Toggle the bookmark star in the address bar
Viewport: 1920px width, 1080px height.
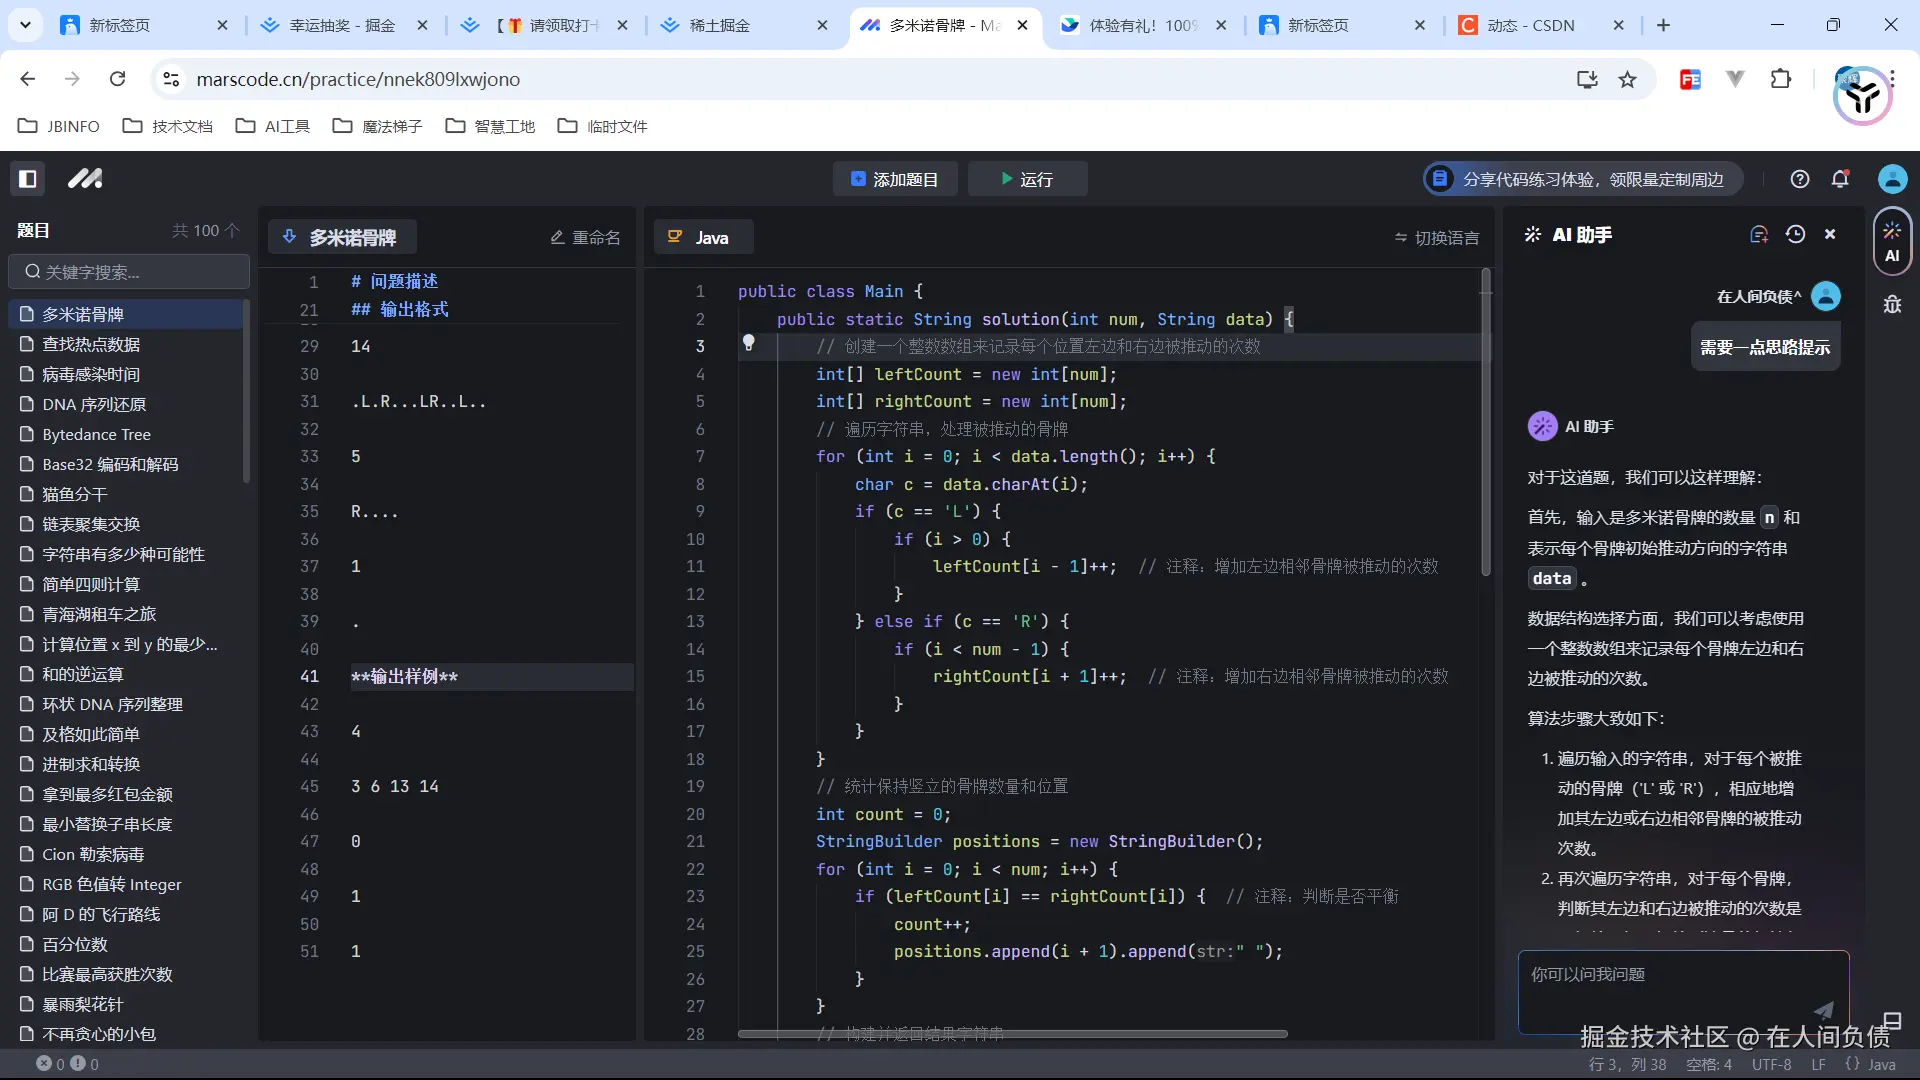(1627, 79)
